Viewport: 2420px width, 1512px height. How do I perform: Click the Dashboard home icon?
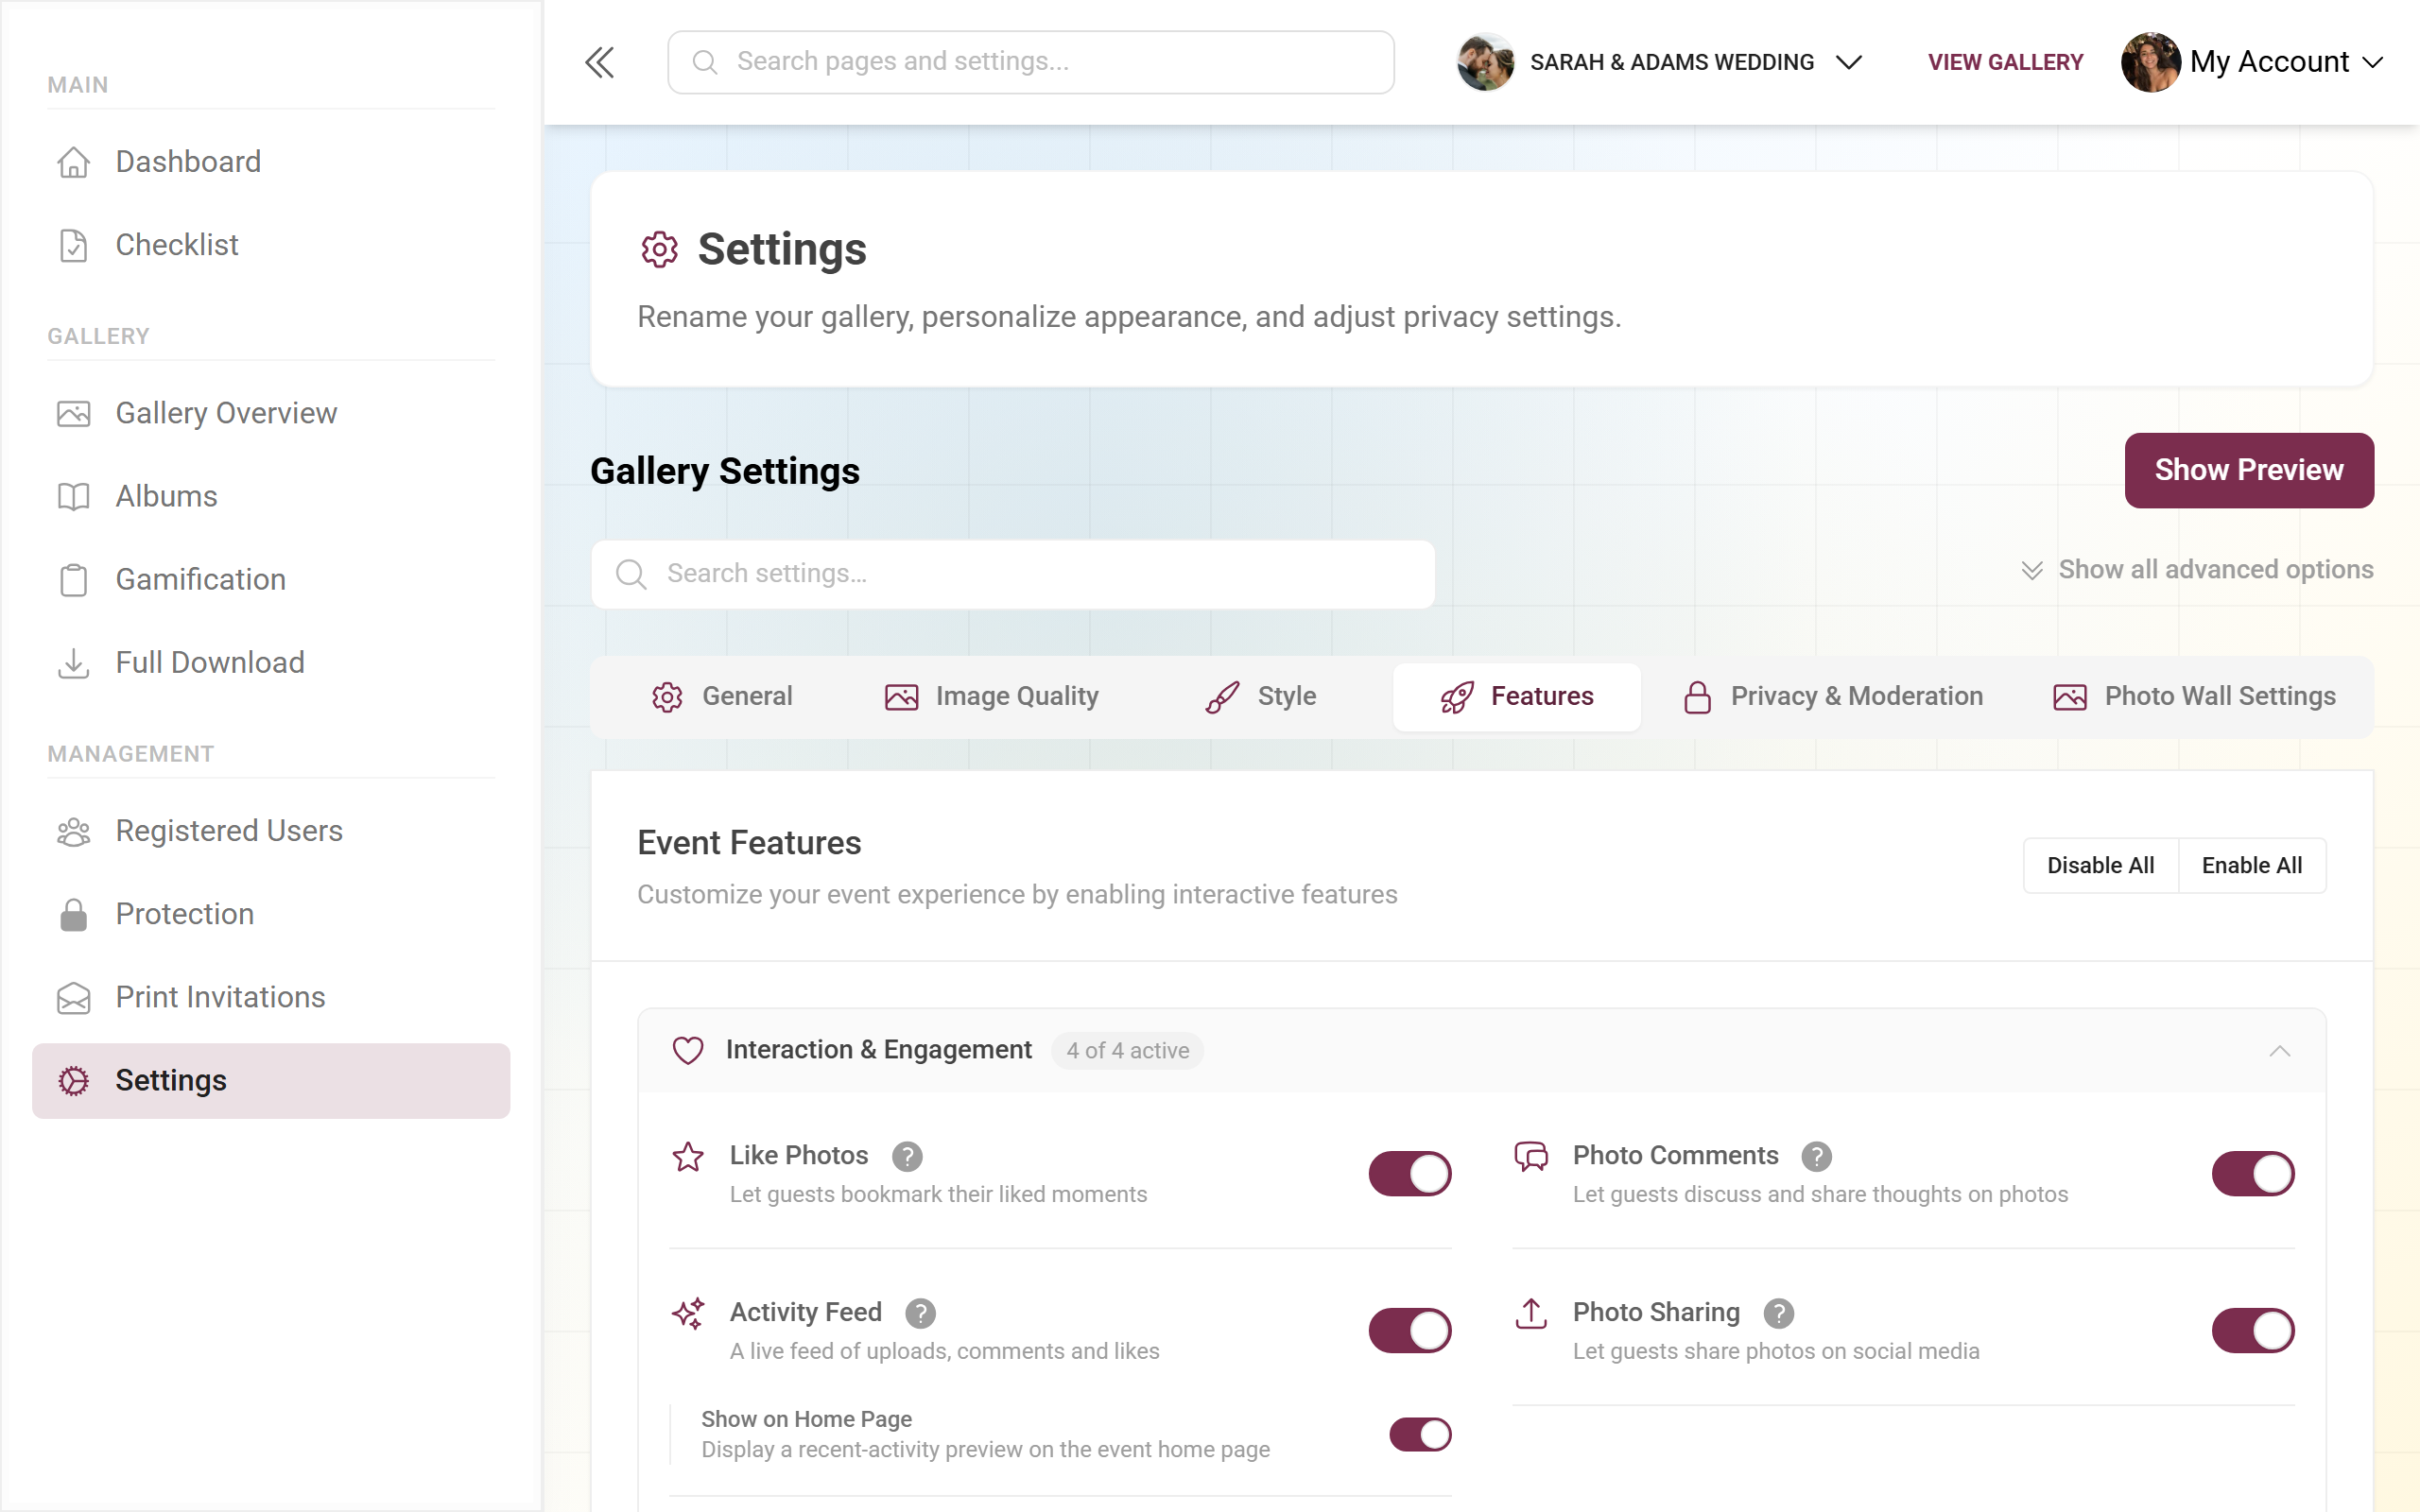click(73, 162)
